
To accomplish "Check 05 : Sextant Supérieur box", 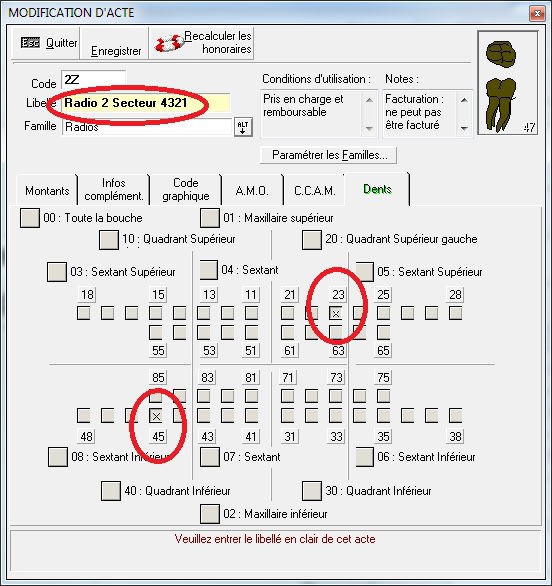I will tap(365, 272).
